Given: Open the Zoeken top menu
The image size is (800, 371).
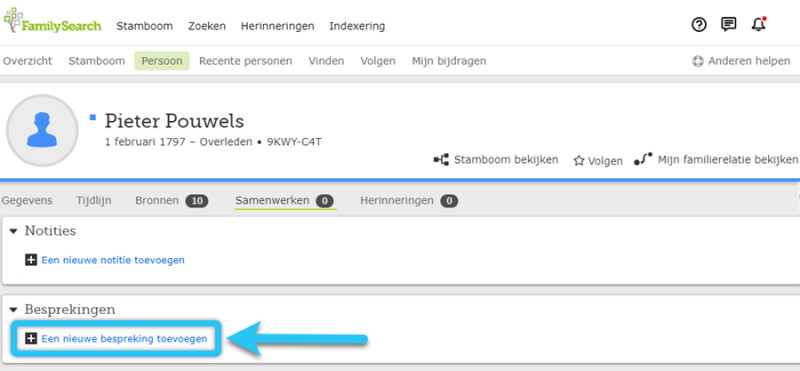Looking at the screenshot, I should pos(207,26).
